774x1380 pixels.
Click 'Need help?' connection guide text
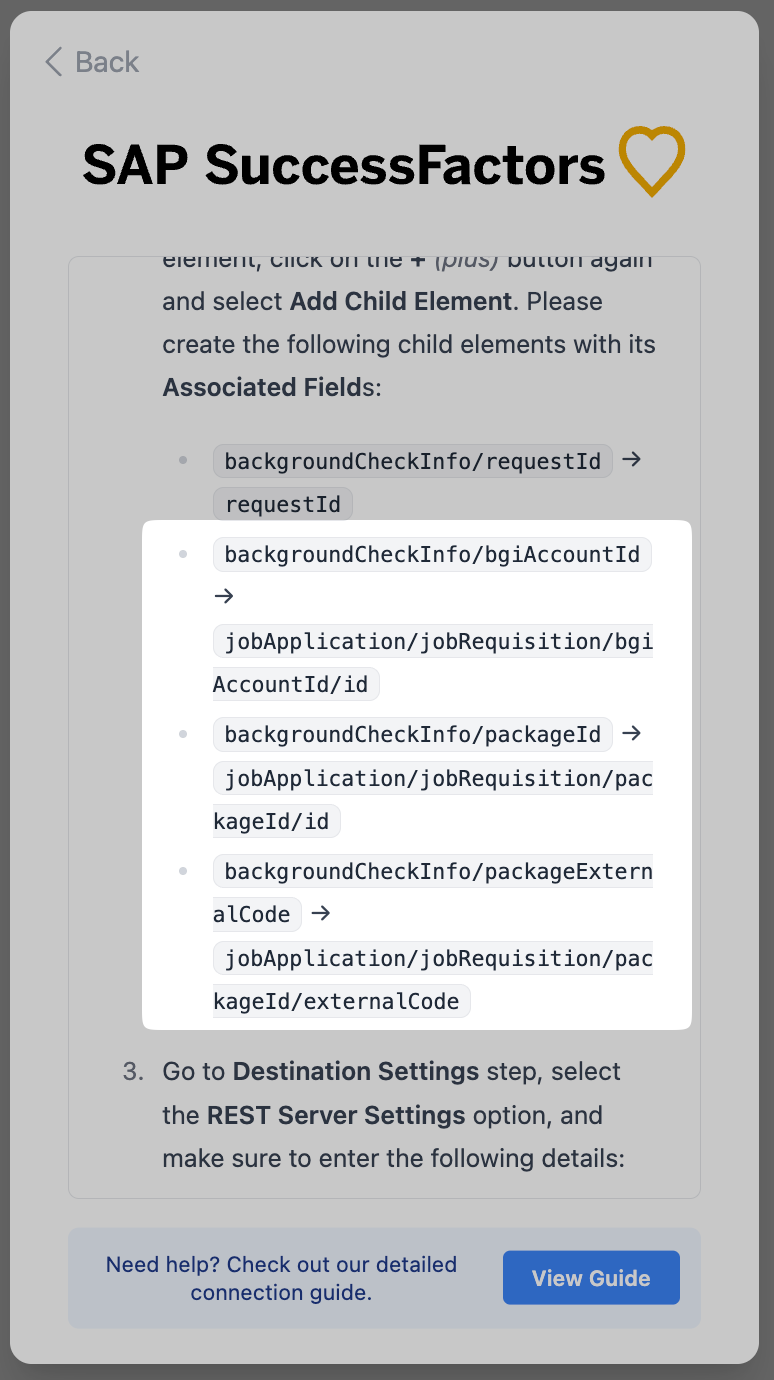(281, 1278)
